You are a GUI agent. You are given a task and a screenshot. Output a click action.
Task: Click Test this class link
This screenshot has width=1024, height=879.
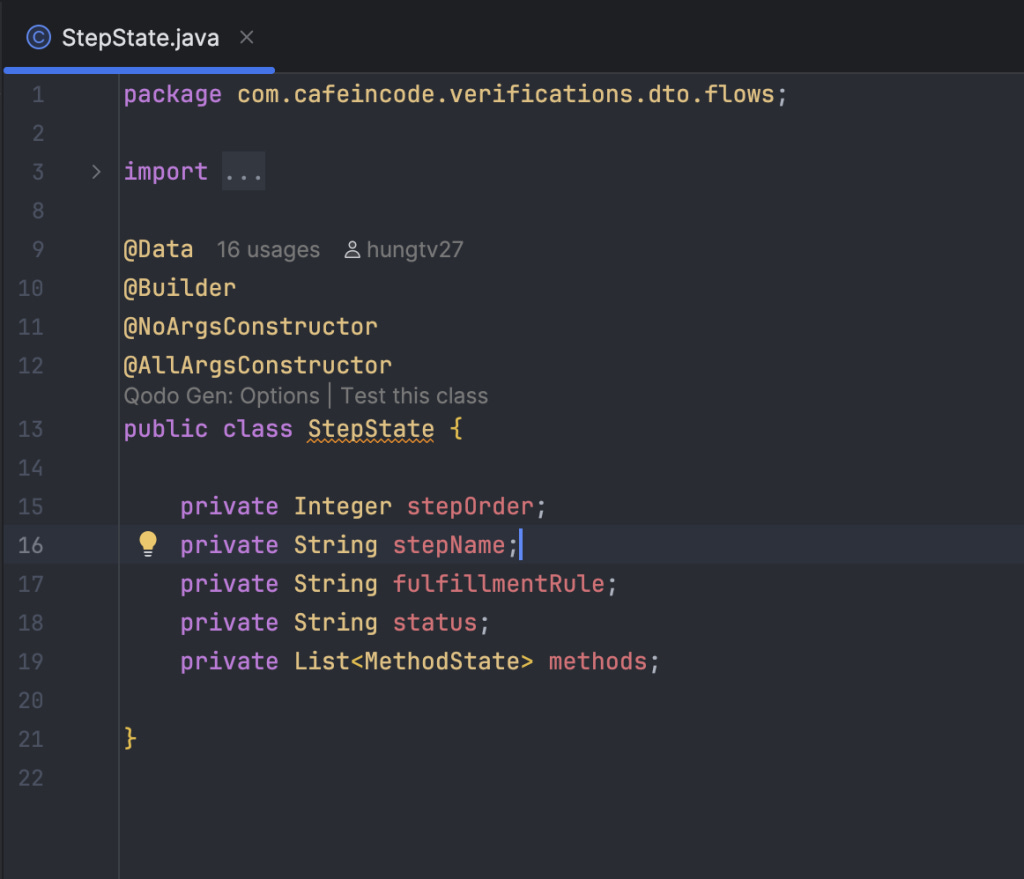pos(415,396)
